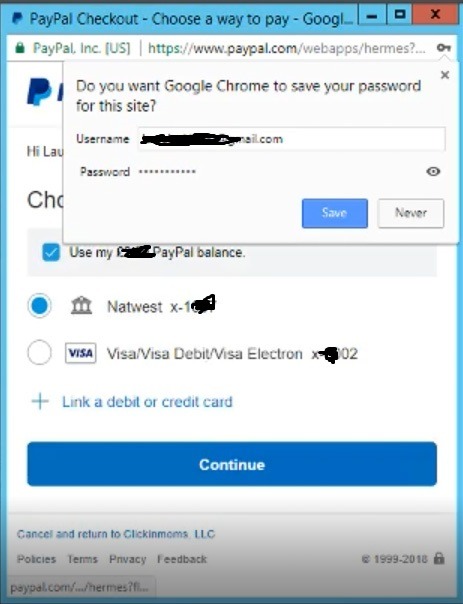463x604 pixels.
Task: Click the footer padlock icon
Action: [439, 558]
